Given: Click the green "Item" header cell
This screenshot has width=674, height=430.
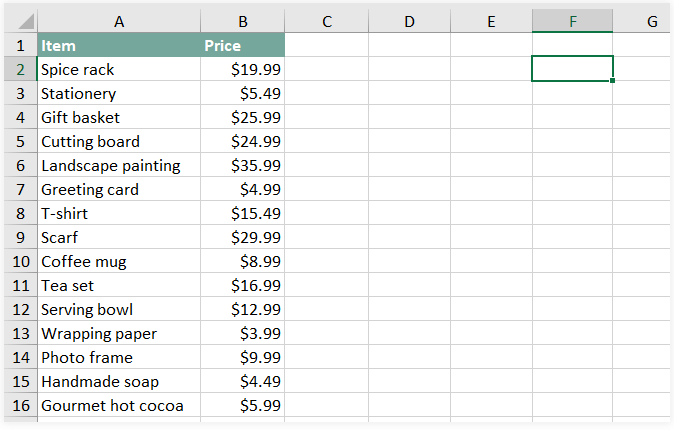Looking at the screenshot, I should coord(119,45).
